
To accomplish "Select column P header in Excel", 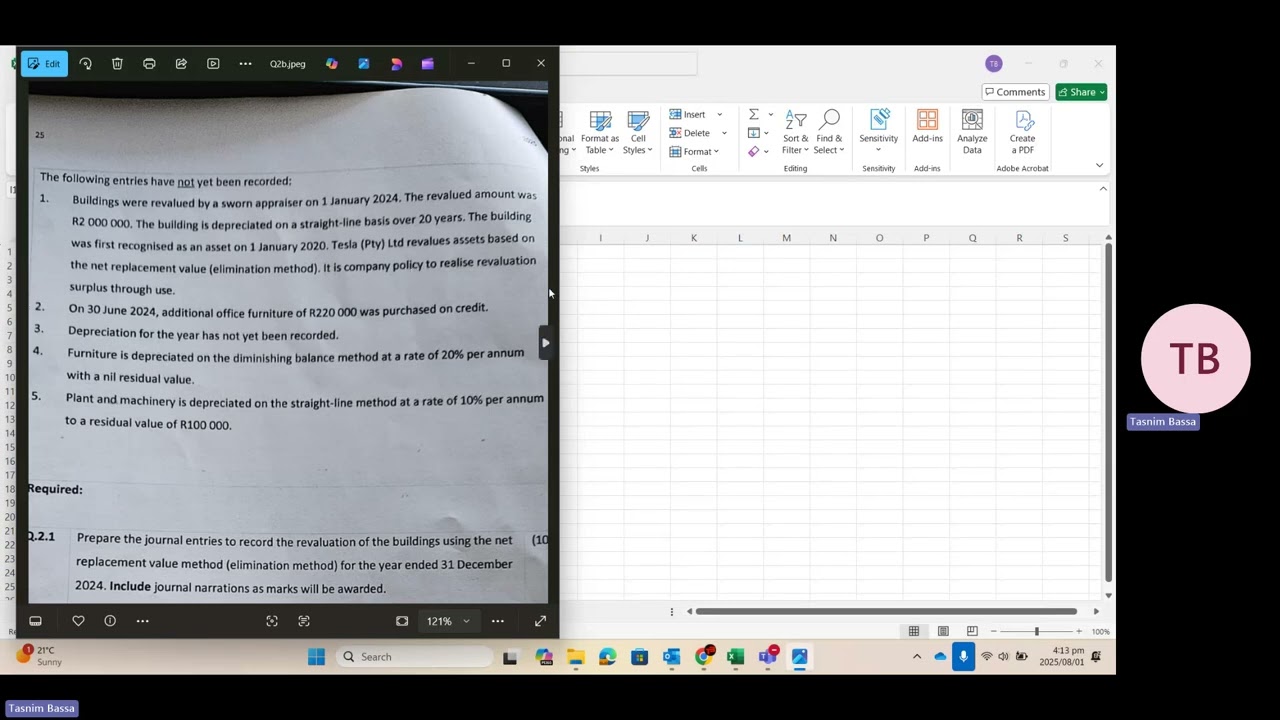I will [x=926, y=238].
